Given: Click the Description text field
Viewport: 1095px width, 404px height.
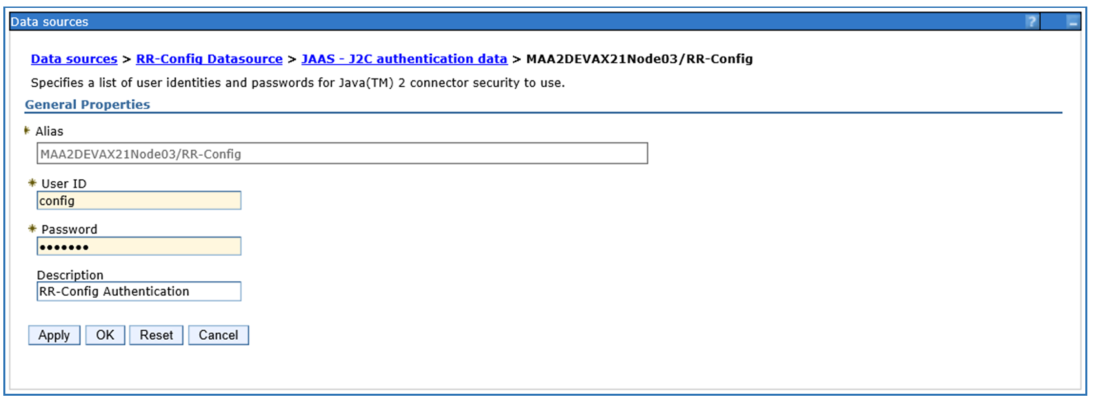Looking at the screenshot, I should click(138, 291).
